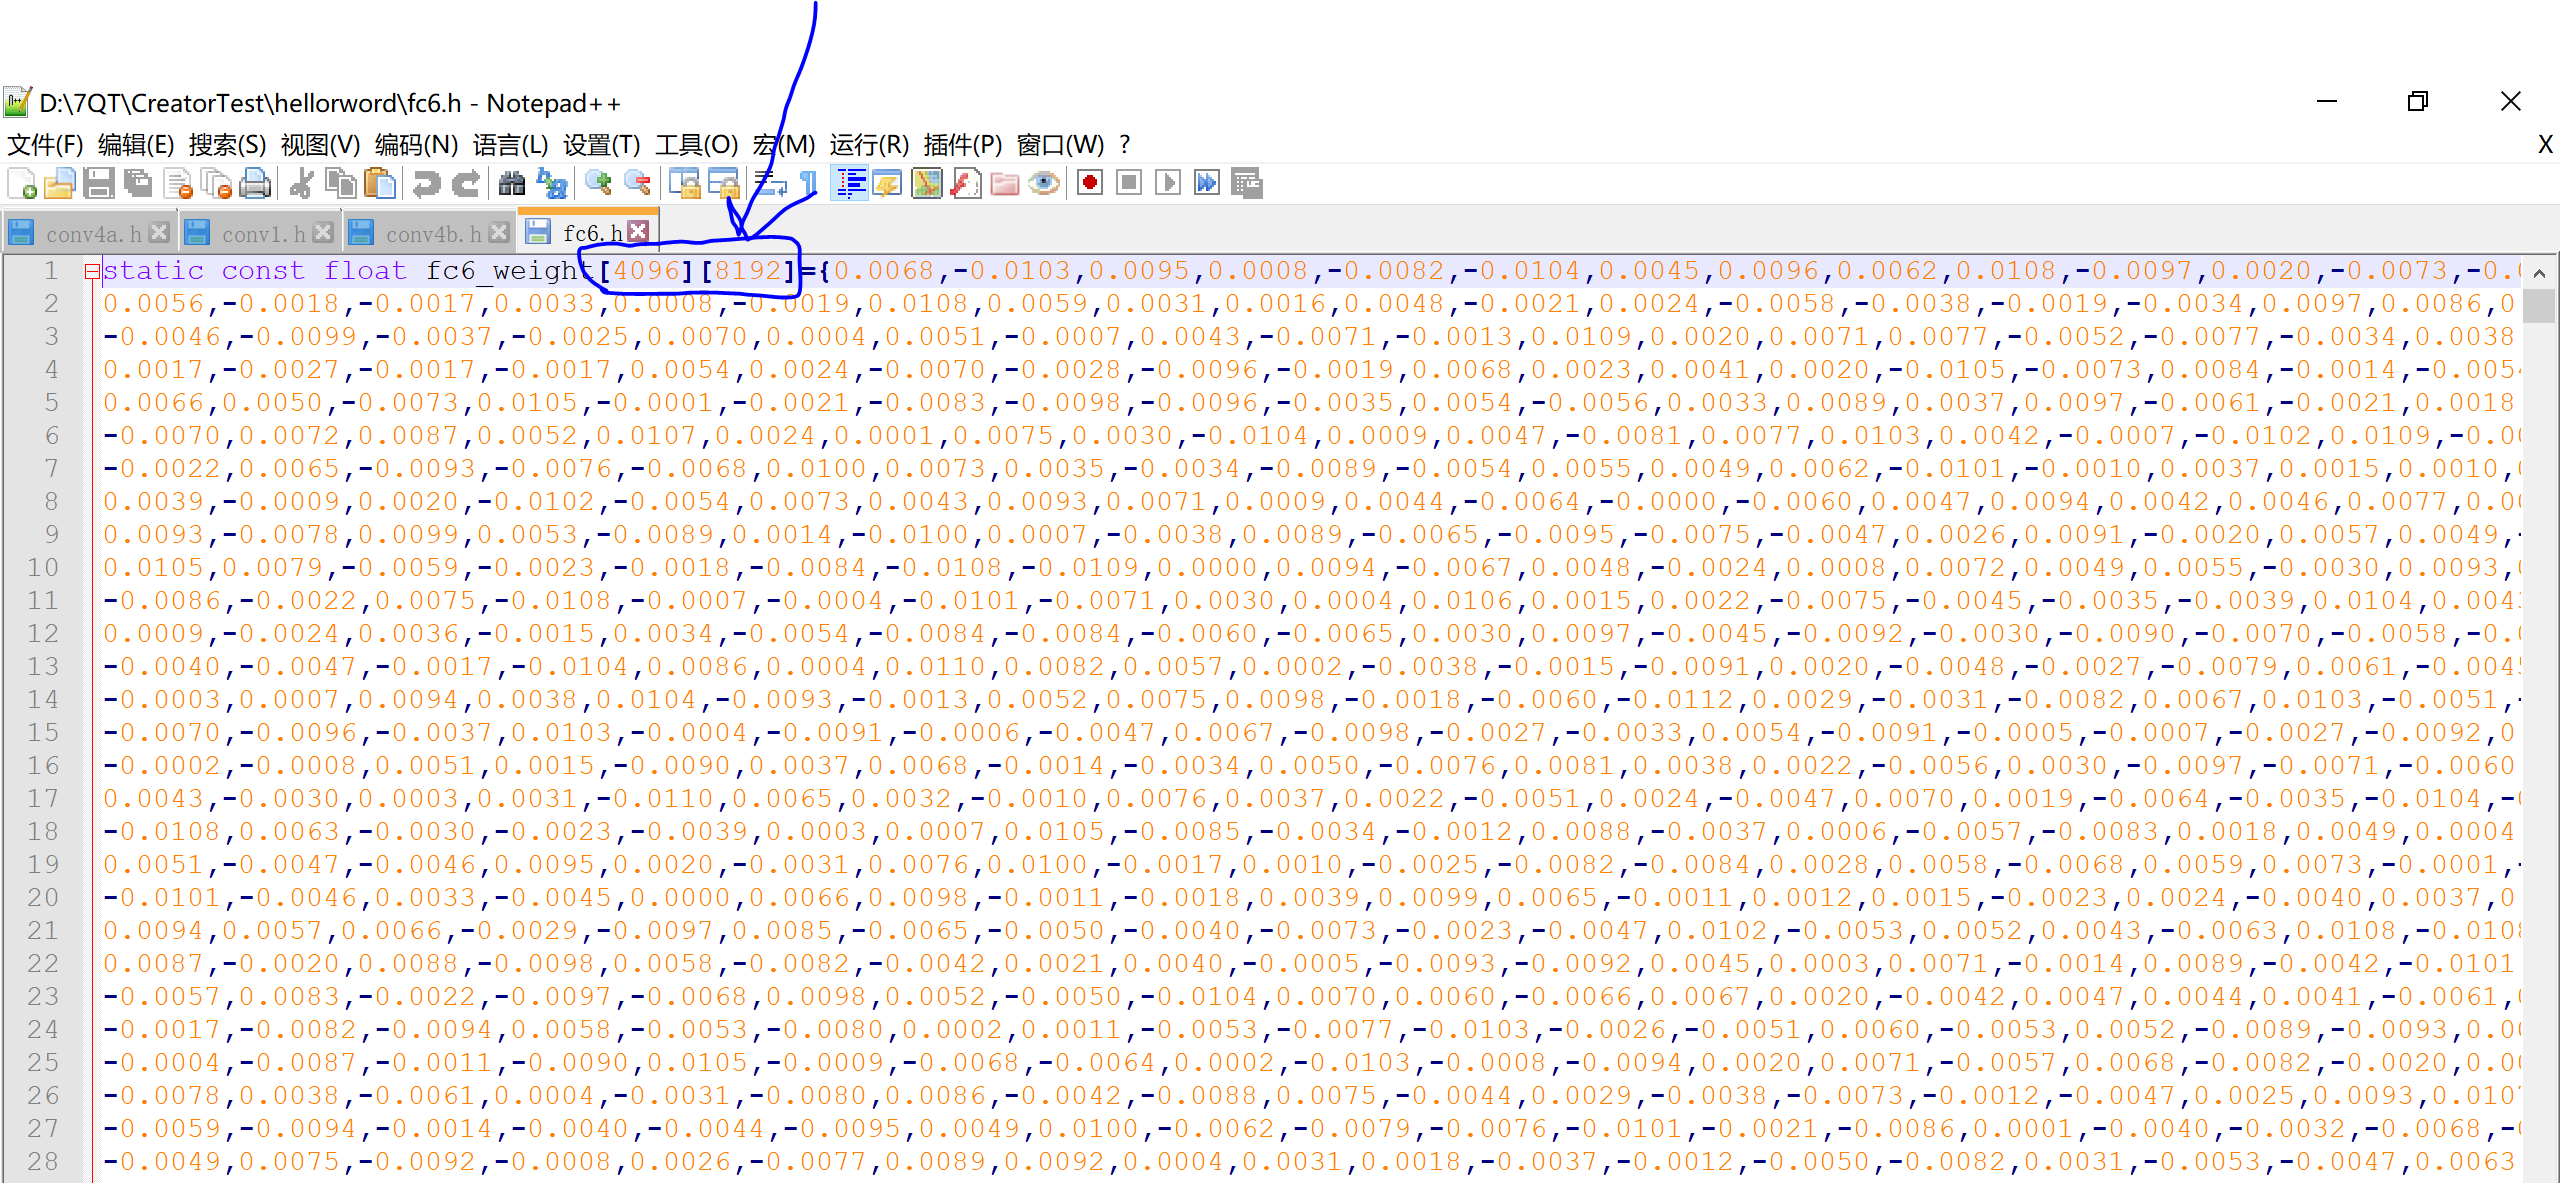Image resolution: width=2560 pixels, height=1183 pixels.
Task: Open the 工具(O) menu
Action: (696, 145)
